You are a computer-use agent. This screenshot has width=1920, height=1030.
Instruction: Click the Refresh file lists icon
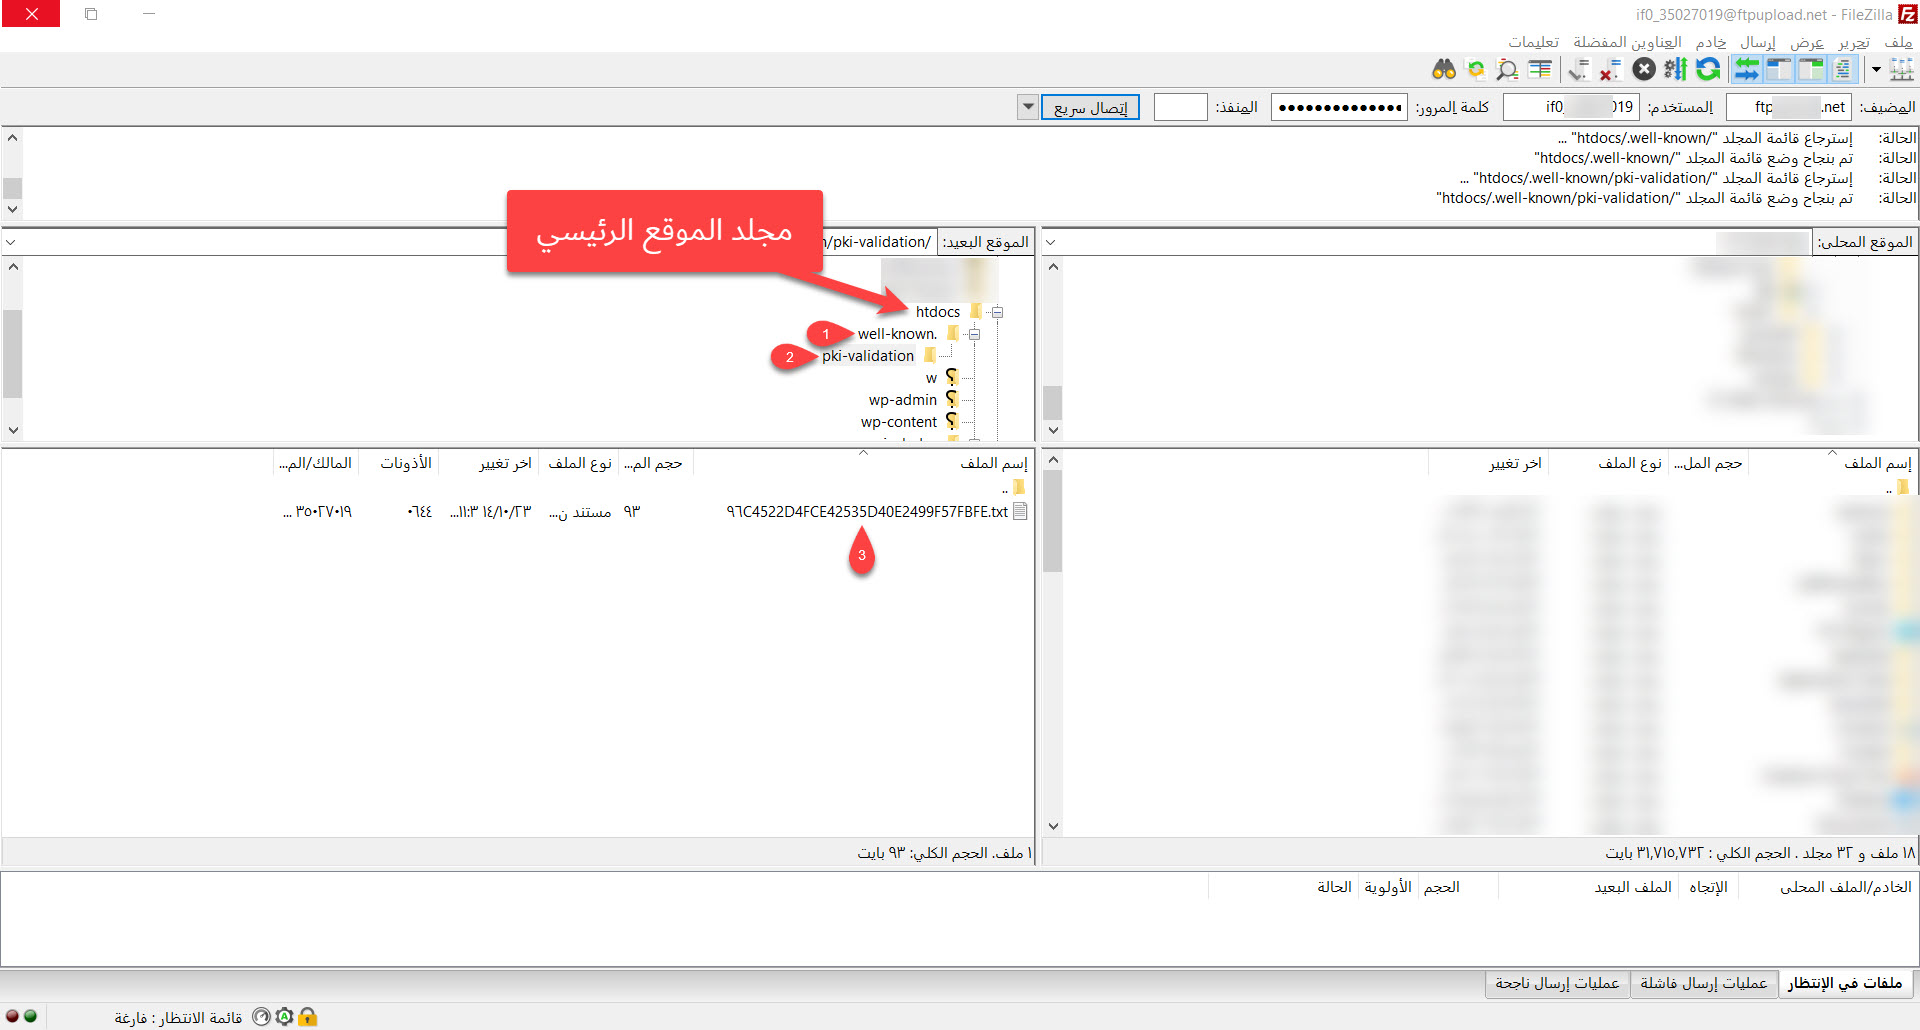pyautogui.click(x=1709, y=69)
